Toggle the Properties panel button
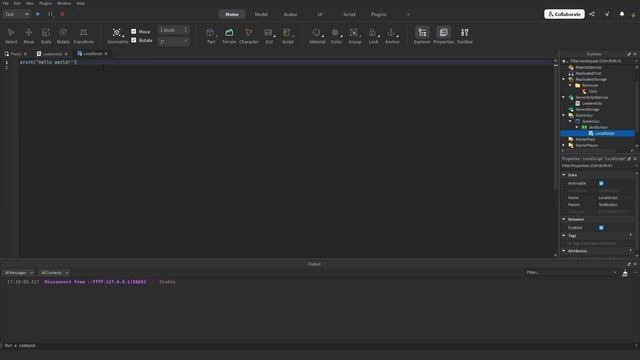This screenshot has height=360, width=640. [x=443, y=36]
